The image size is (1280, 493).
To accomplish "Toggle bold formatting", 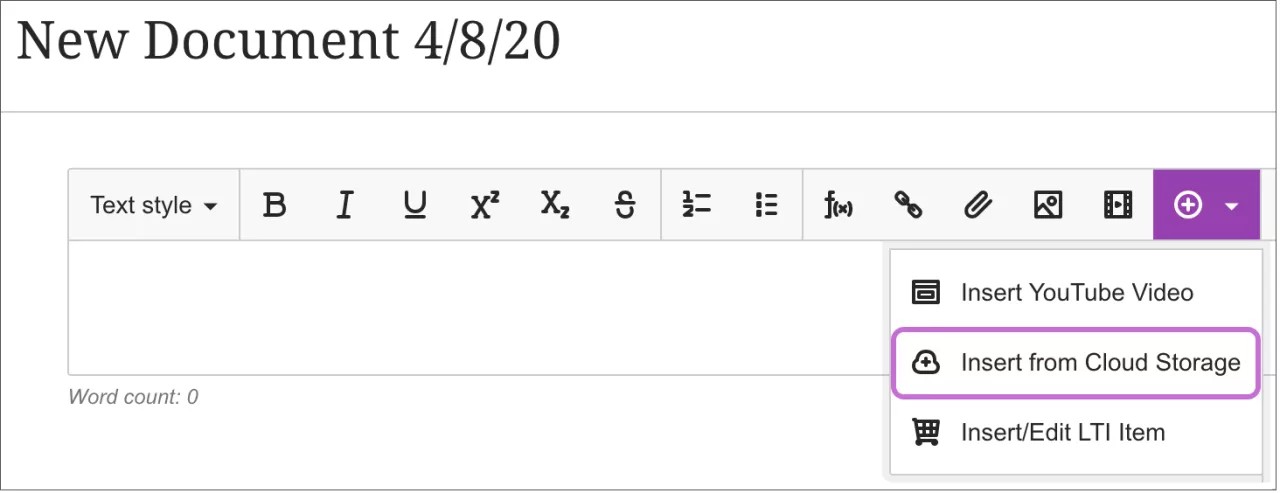I will click(274, 205).
